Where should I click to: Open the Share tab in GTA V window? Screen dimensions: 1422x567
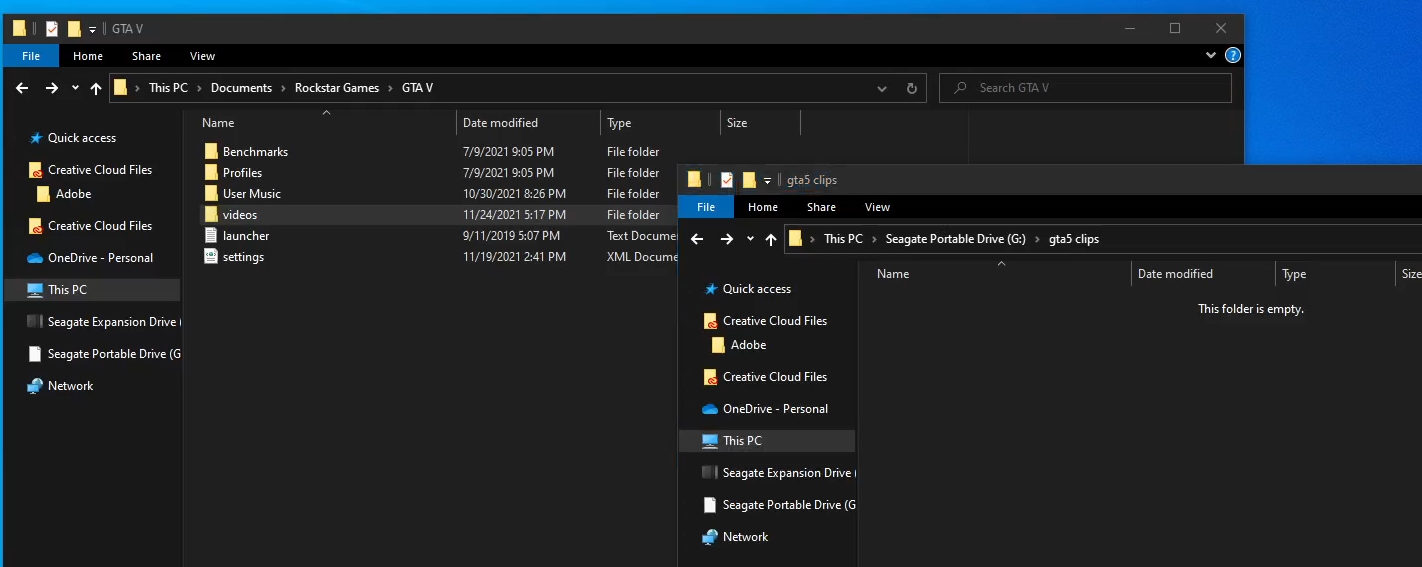[146, 56]
